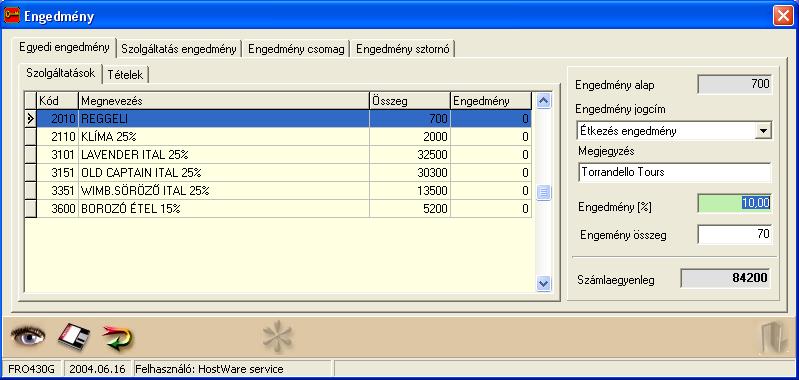Click the Megnevezés column header
Image resolution: width=799 pixels, height=380 pixels.
(x=224, y=101)
